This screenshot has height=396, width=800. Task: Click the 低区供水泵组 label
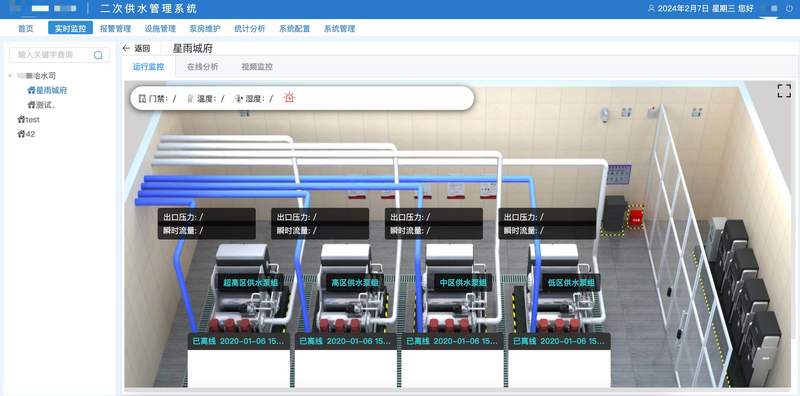coord(571,282)
